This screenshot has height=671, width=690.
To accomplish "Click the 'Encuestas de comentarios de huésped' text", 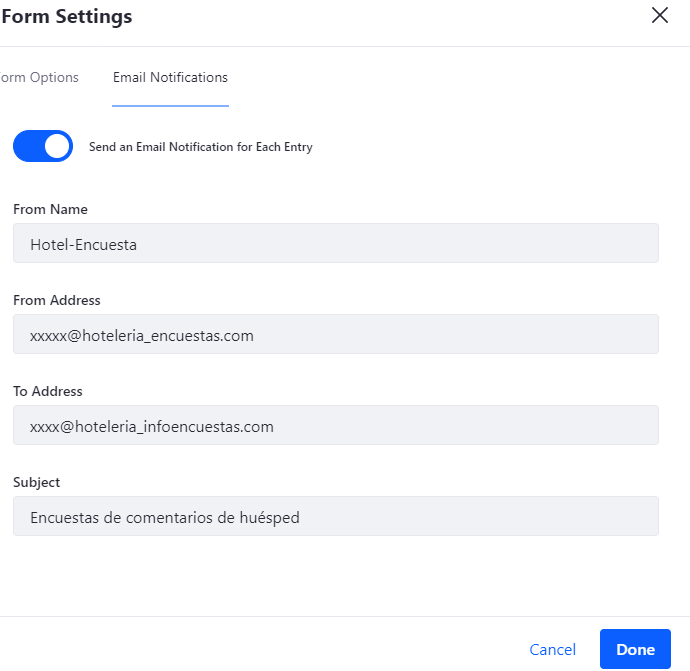I will [165, 517].
